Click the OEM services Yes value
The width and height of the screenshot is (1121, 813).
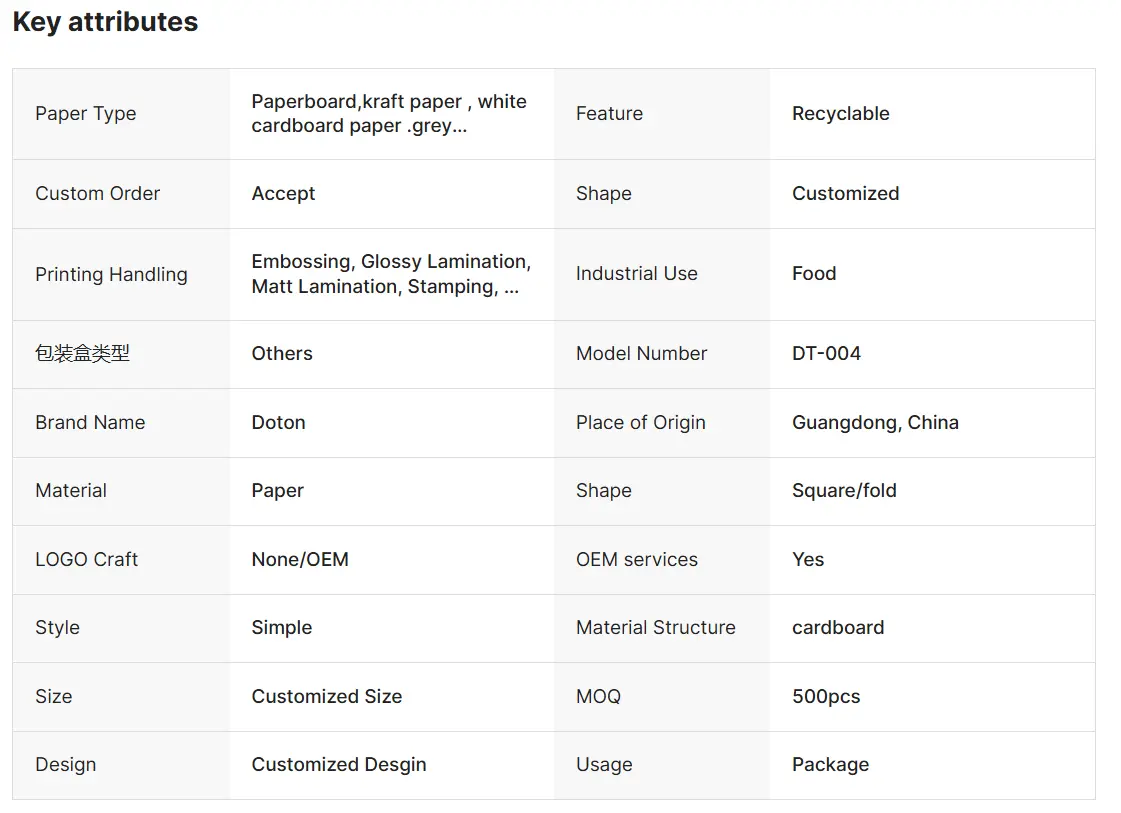808,560
